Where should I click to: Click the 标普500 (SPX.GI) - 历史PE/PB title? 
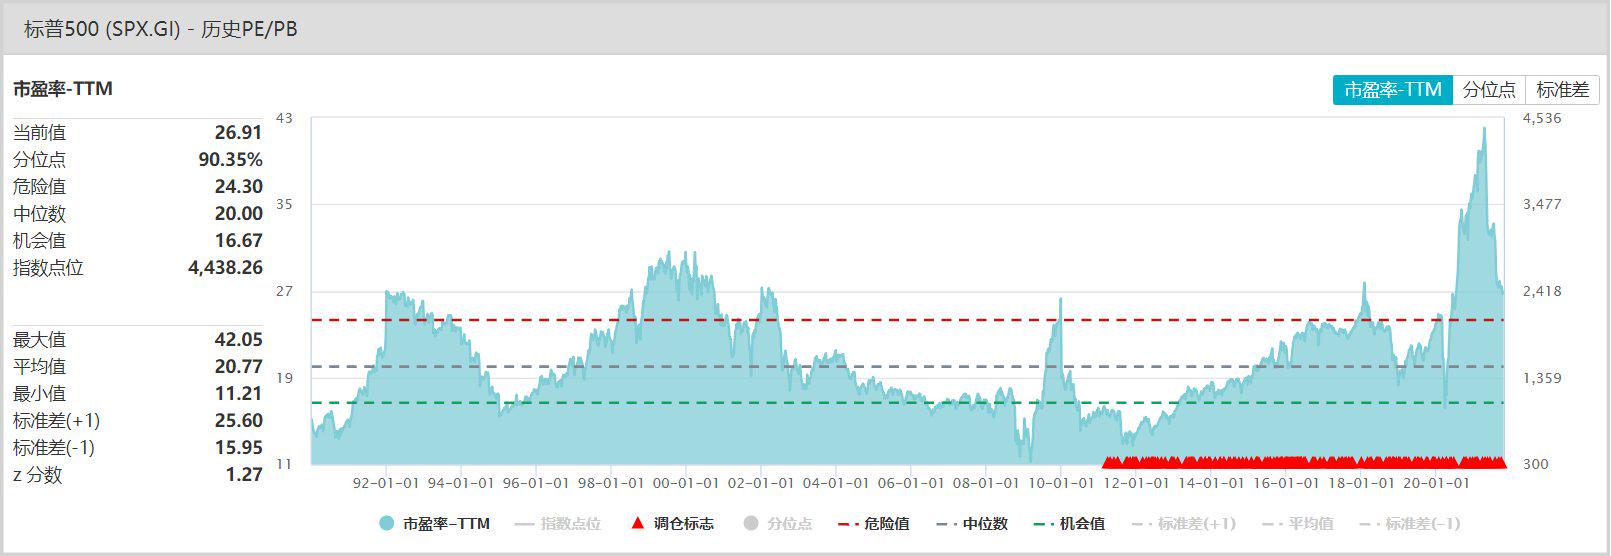pos(161,29)
